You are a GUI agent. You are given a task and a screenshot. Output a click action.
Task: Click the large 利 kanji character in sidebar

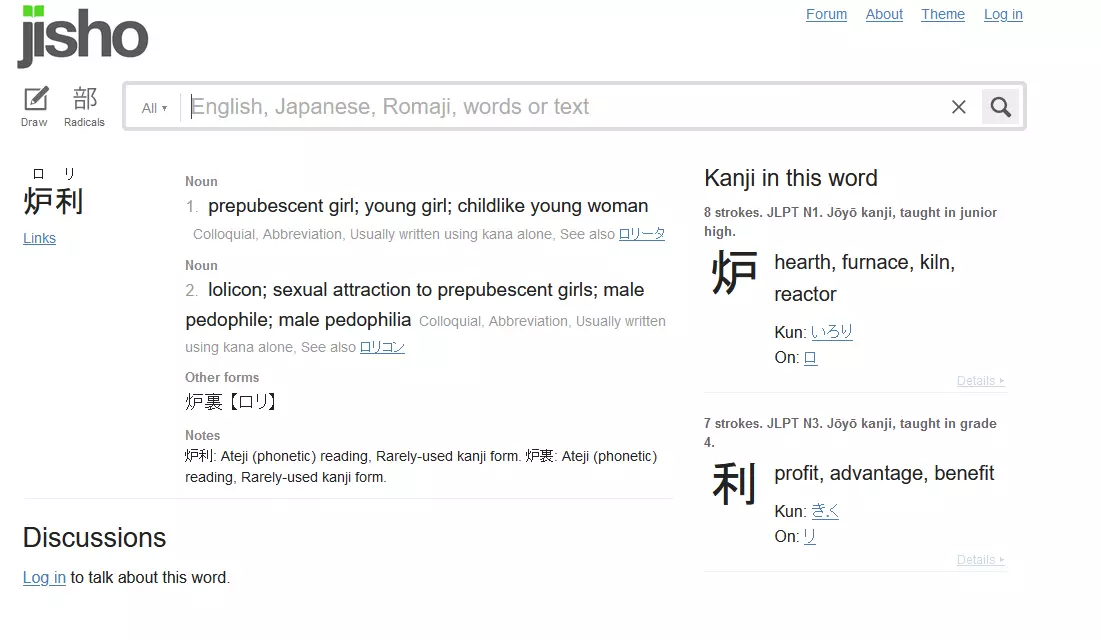tap(734, 483)
